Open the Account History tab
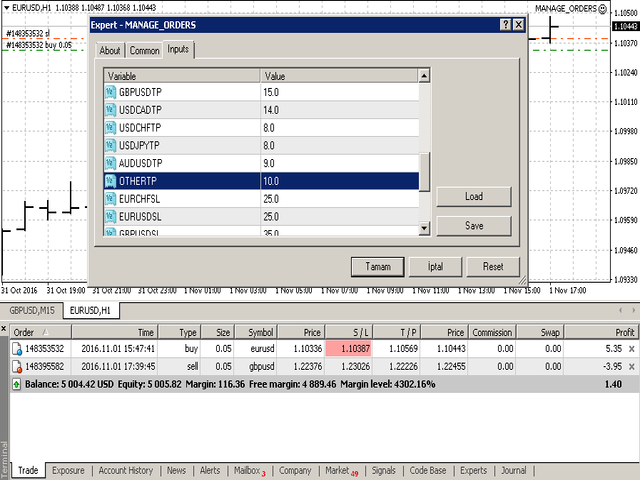The width and height of the screenshot is (640, 480). coord(126,471)
